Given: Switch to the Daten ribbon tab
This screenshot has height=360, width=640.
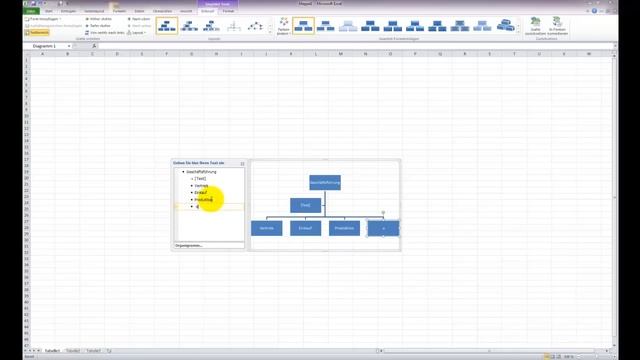Looking at the screenshot, I should (139, 11).
